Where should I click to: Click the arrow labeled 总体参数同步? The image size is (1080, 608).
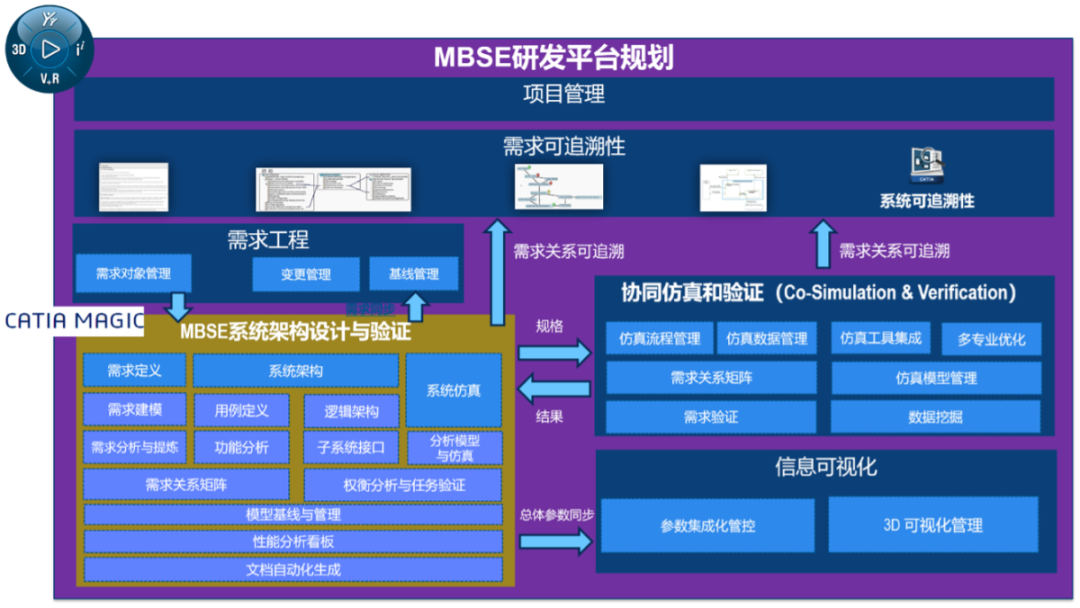pyautogui.click(x=555, y=540)
